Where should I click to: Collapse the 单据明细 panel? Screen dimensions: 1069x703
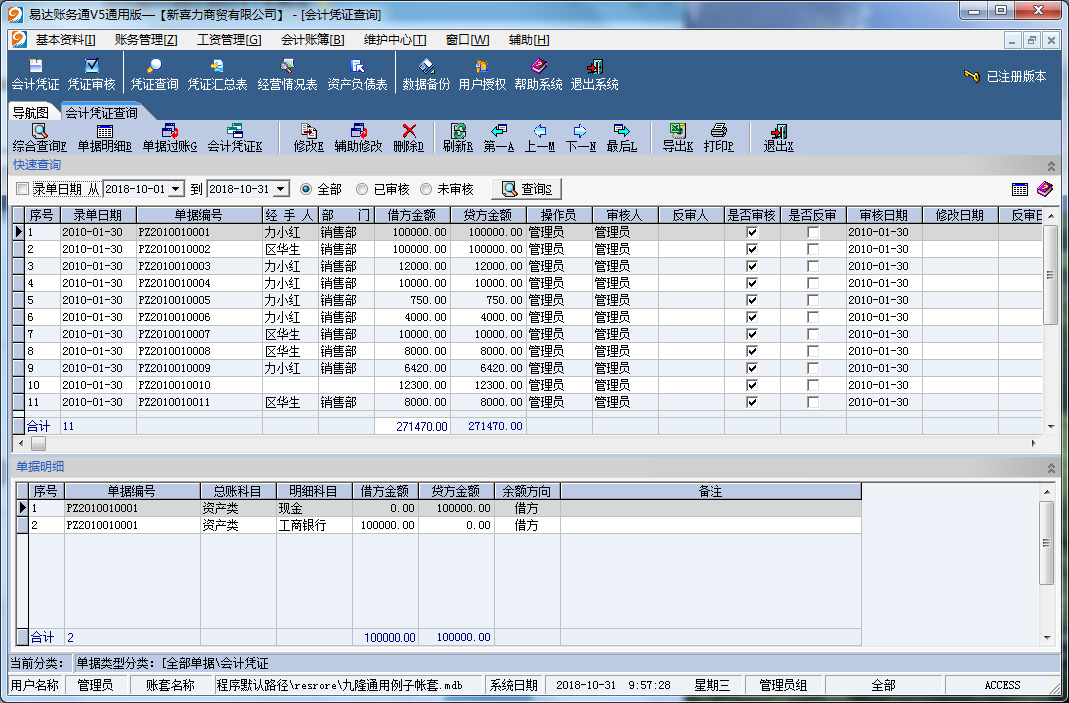pyautogui.click(x=1051, y=468)
